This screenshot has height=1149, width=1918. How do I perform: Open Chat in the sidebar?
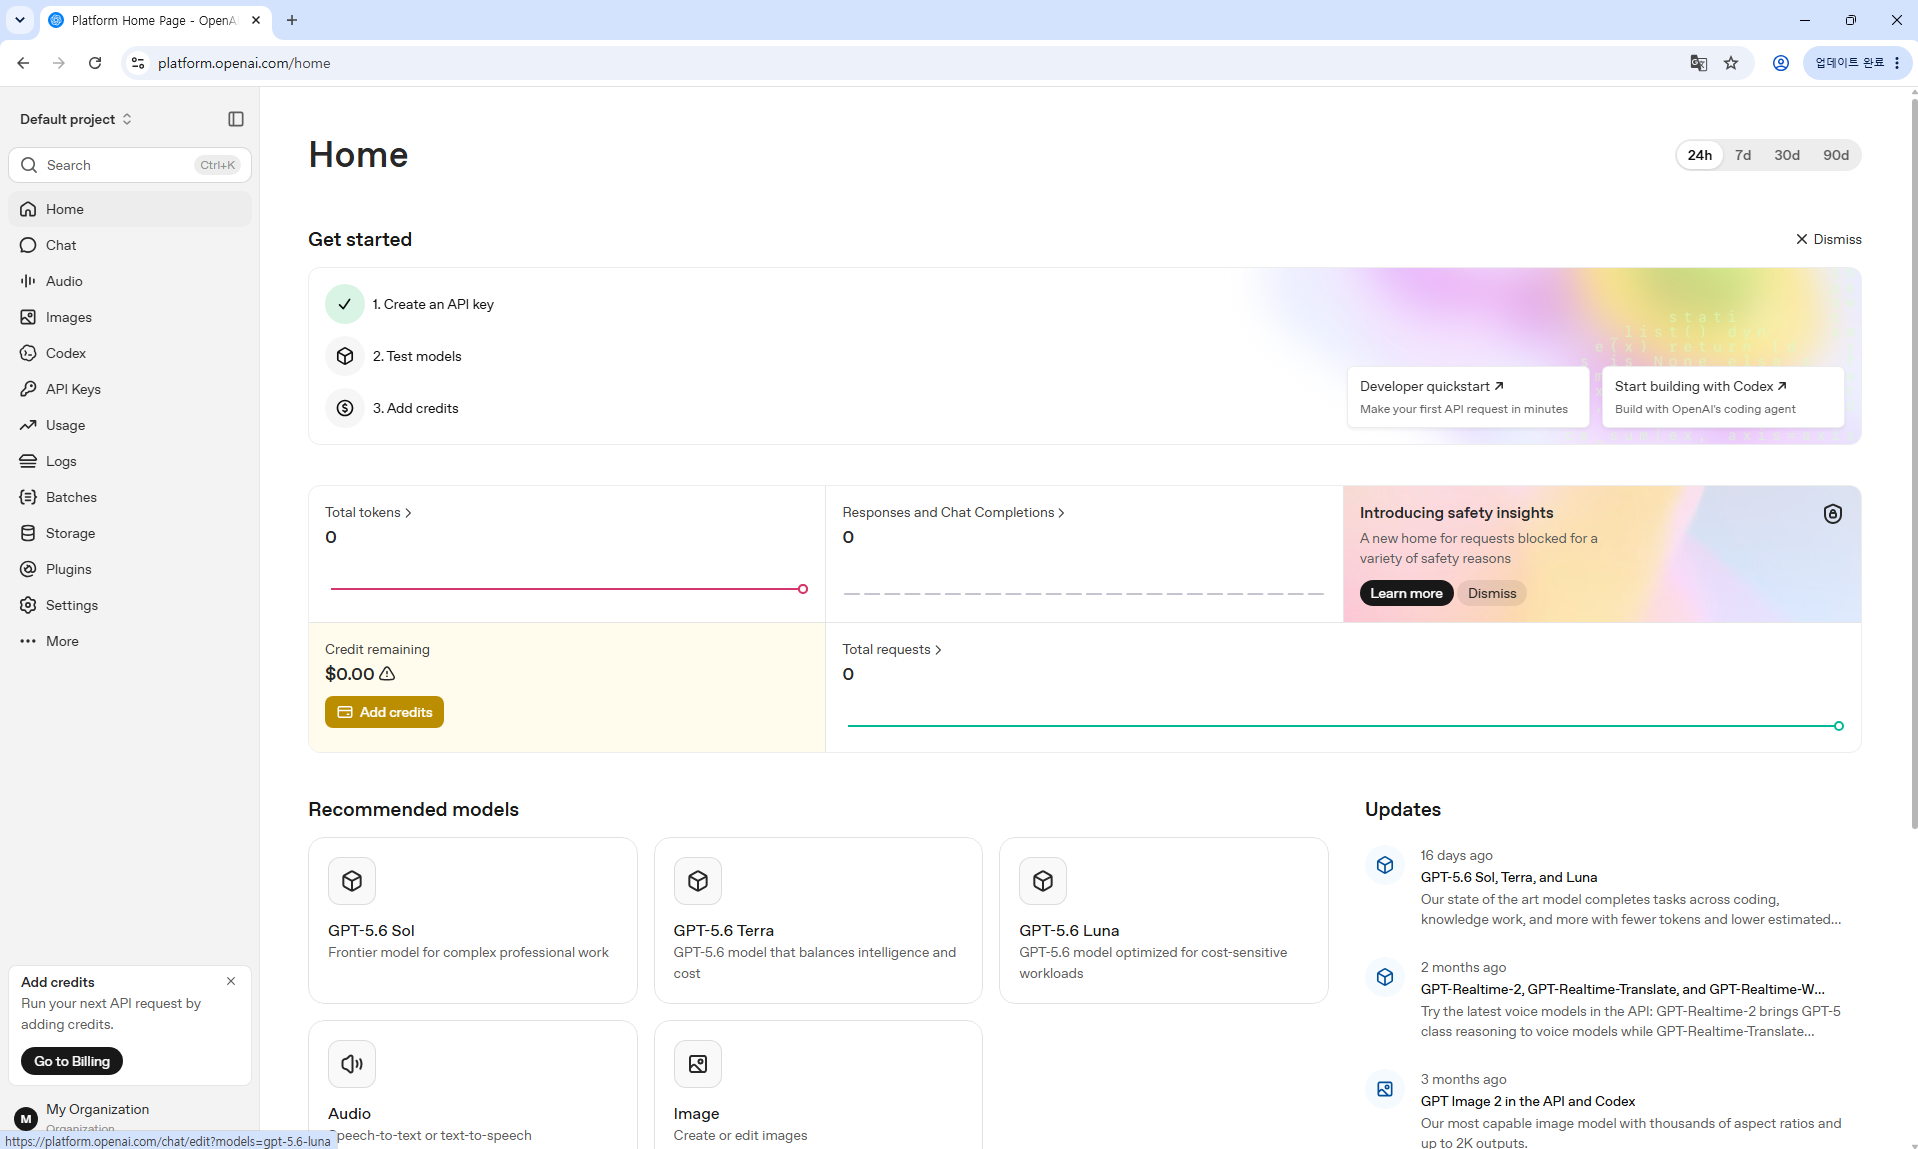pos(130,245)
